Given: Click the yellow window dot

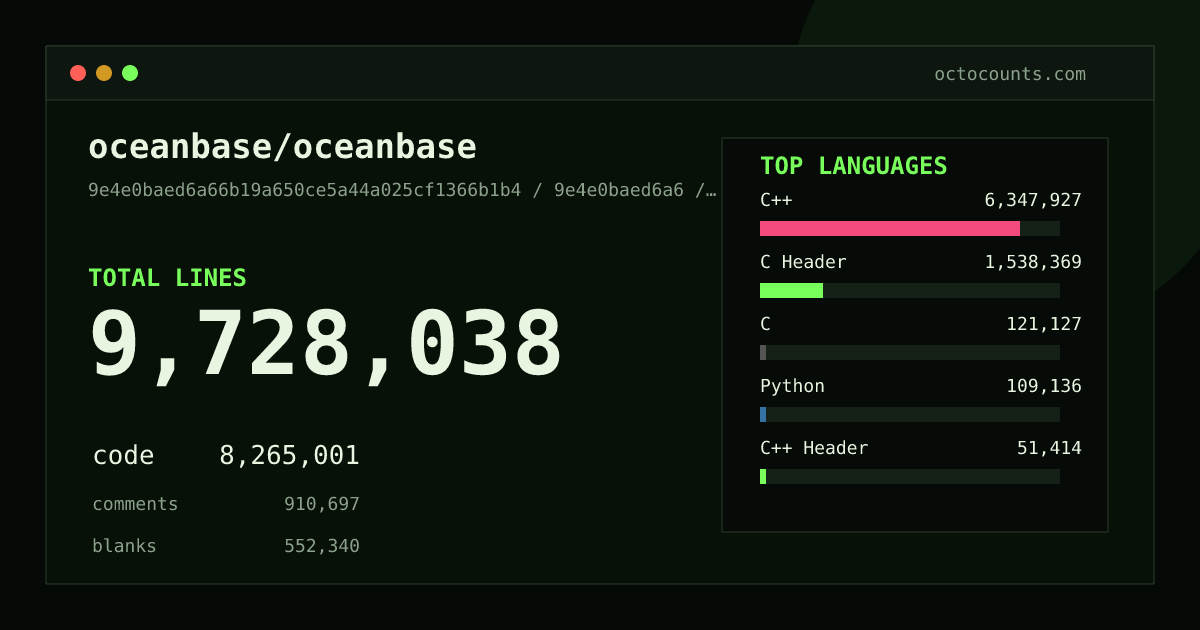Looking at the screenshot, I should (104, 73).
